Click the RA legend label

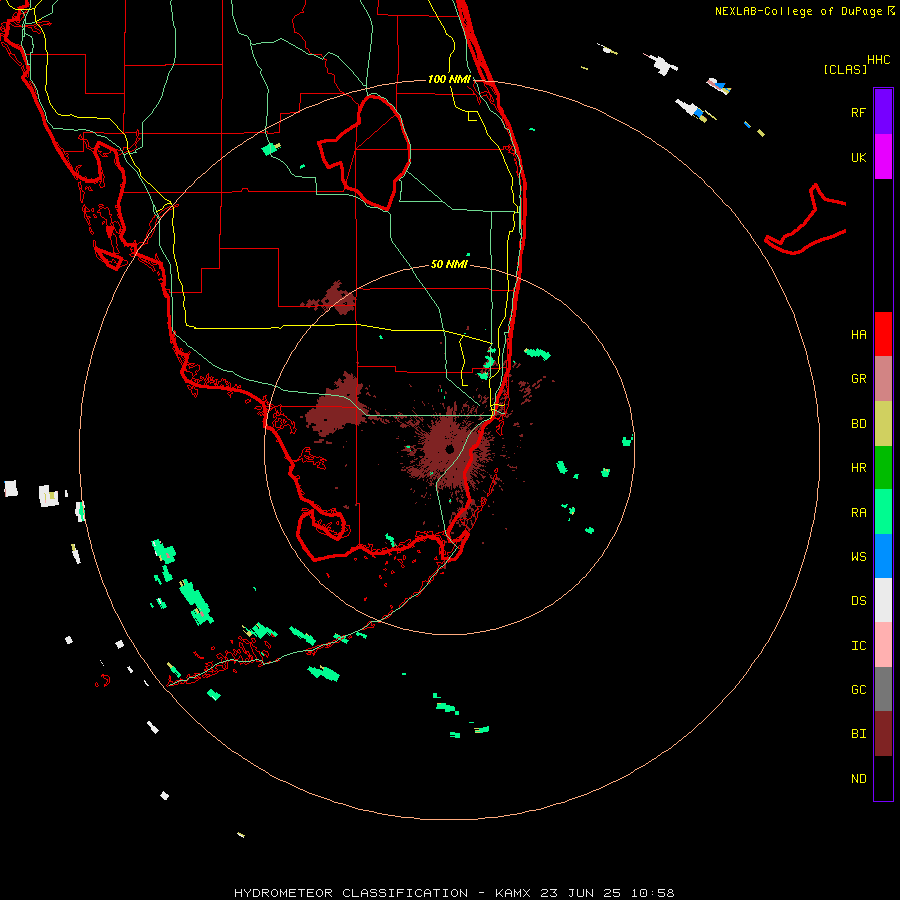point(858,513)
